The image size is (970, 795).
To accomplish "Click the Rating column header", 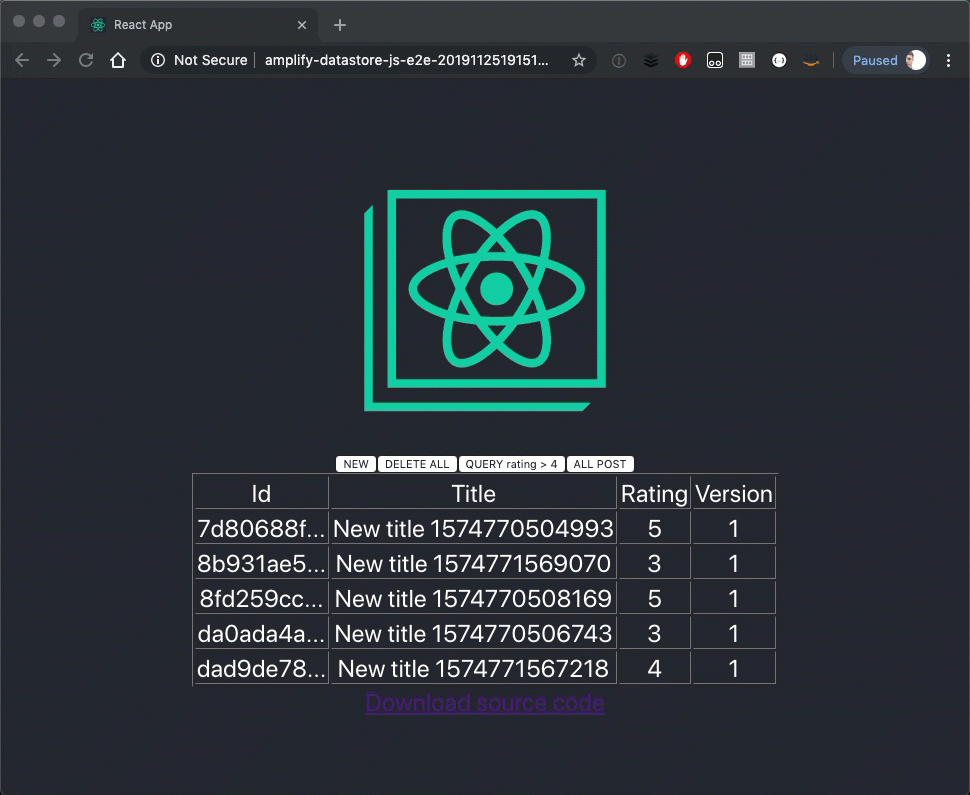I will (655, 494).
